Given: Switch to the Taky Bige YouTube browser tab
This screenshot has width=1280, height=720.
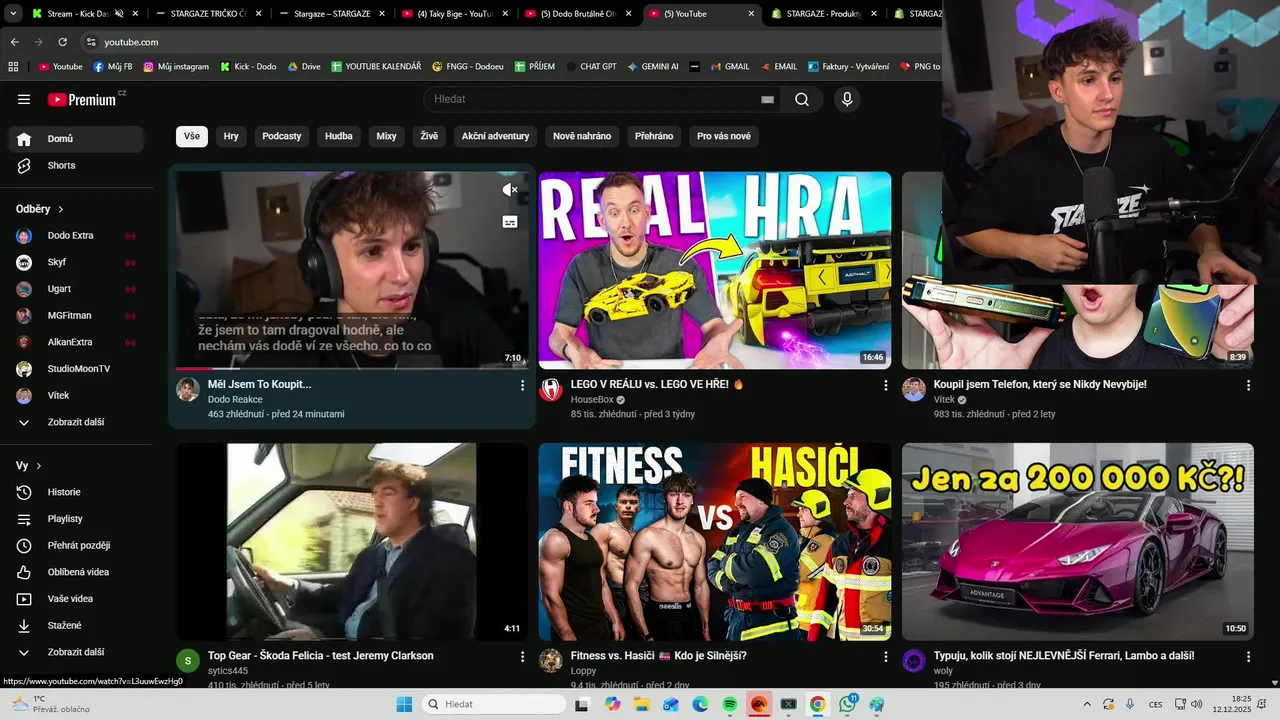Looking at the screenshot, I should coord(456,14).
